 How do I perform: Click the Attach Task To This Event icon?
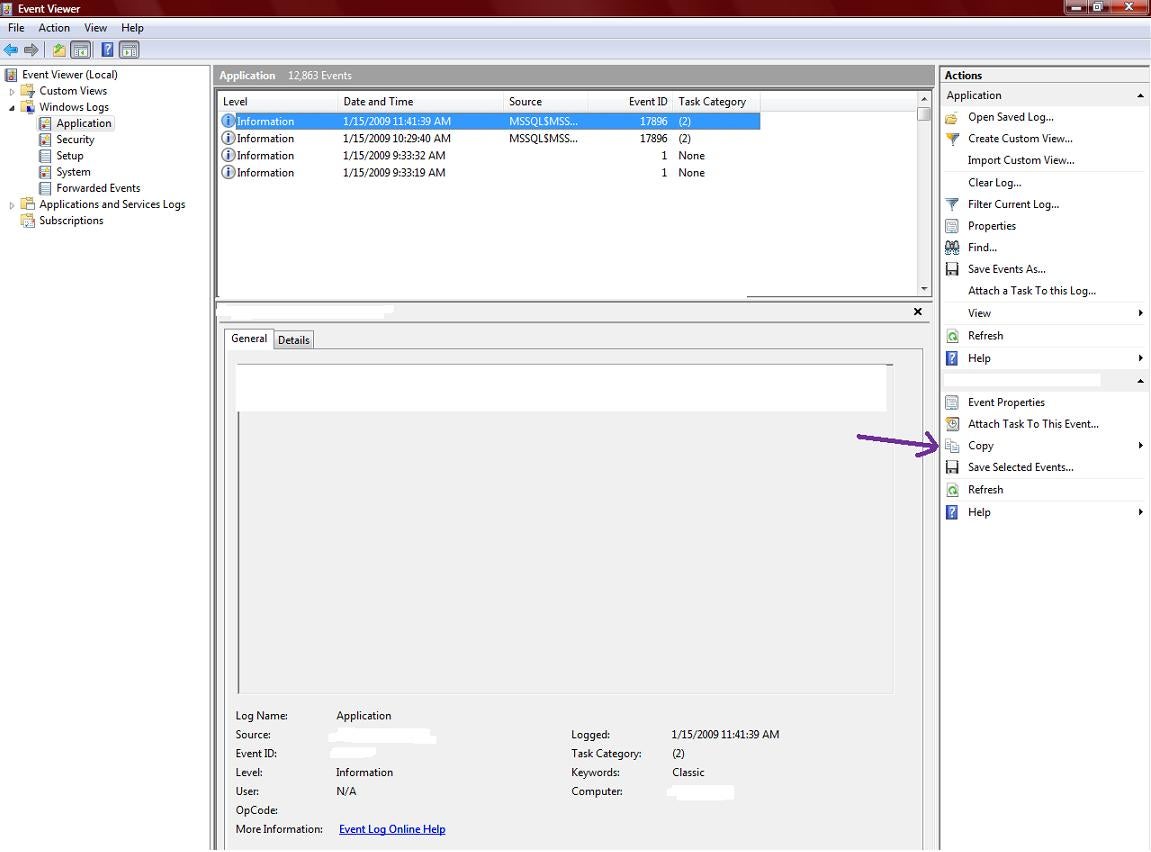coord(952,424)
